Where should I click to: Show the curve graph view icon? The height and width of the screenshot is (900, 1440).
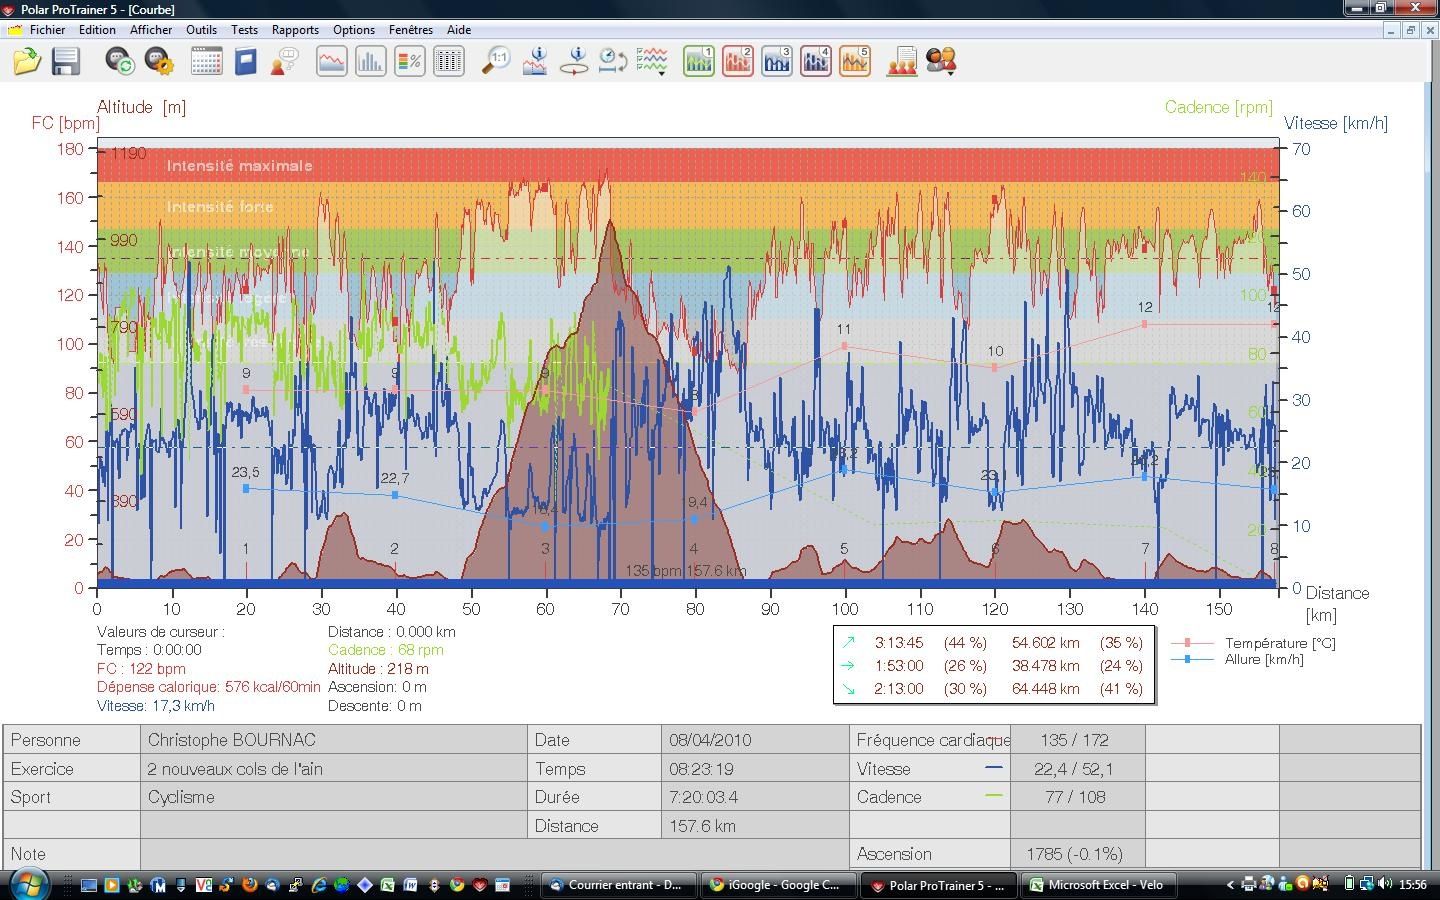331,62
